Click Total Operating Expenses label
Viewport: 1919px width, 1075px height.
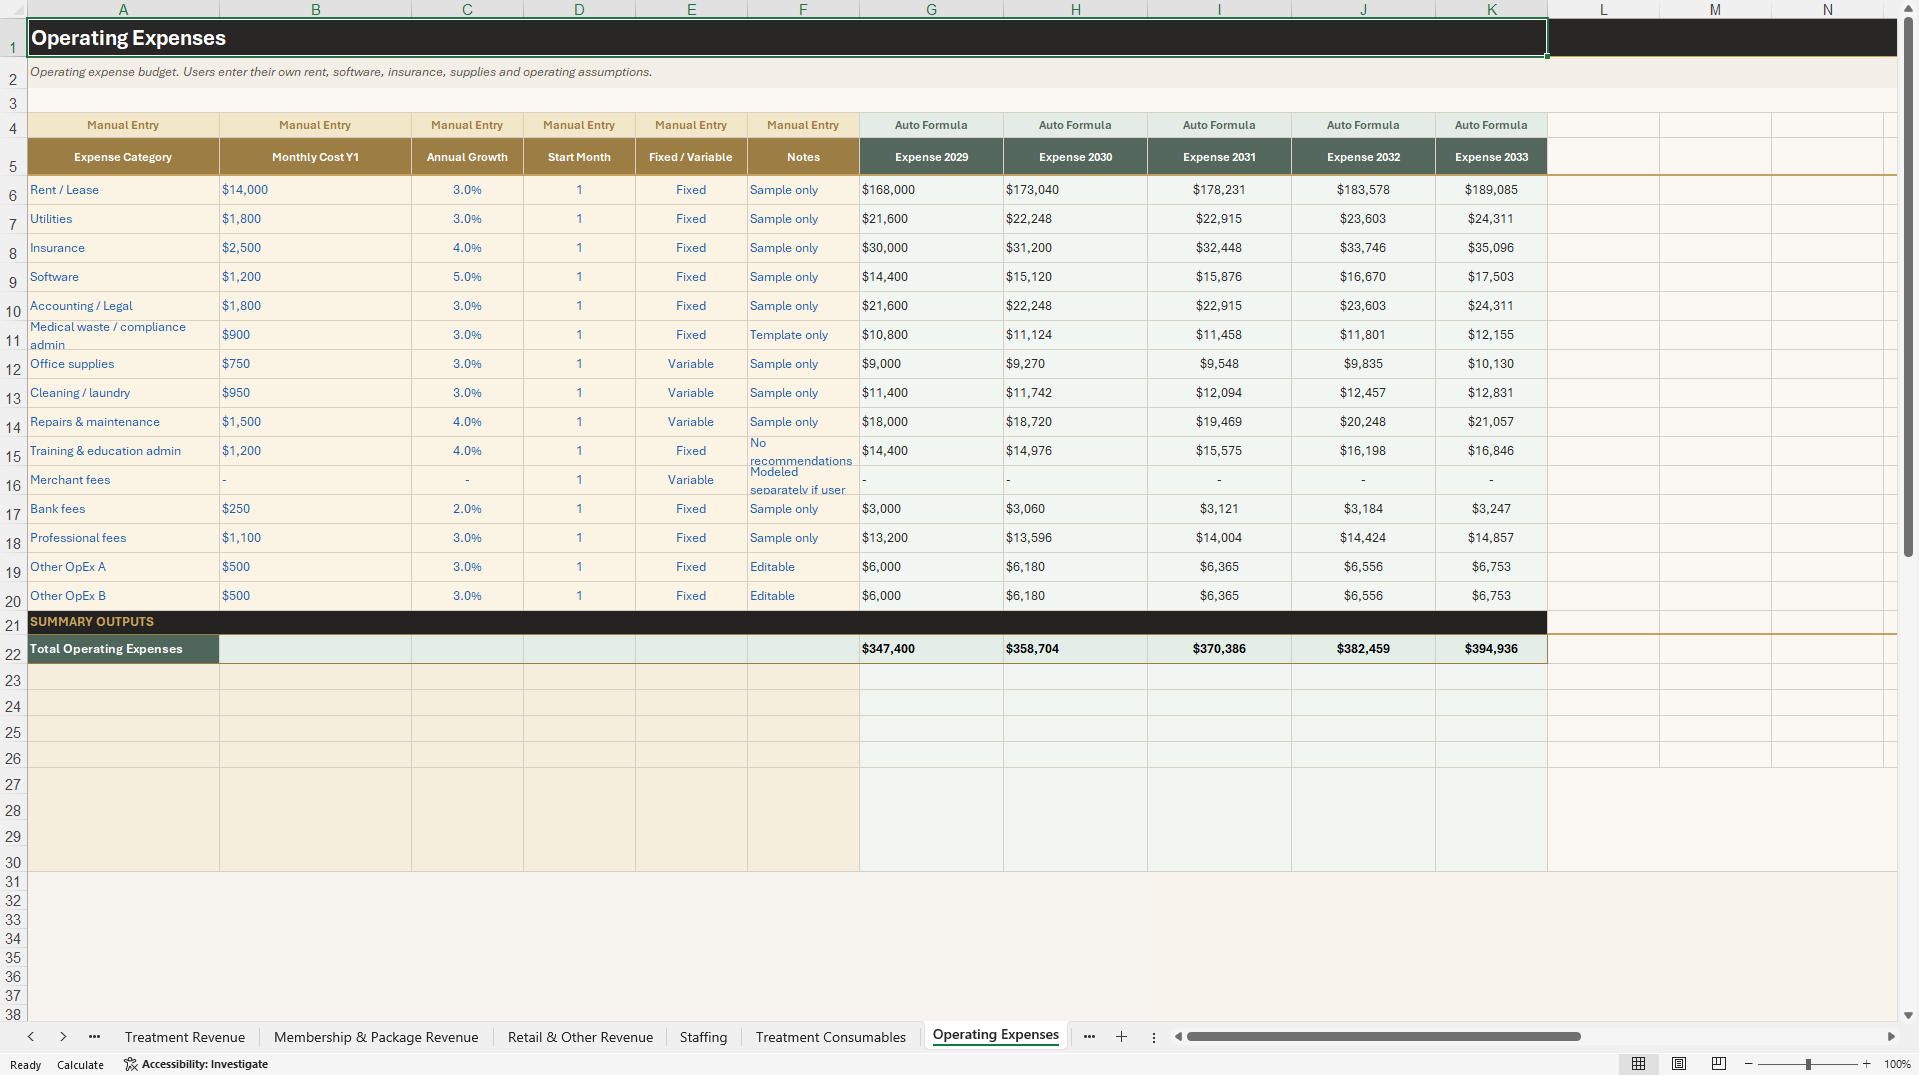click(x=123, y=649)
